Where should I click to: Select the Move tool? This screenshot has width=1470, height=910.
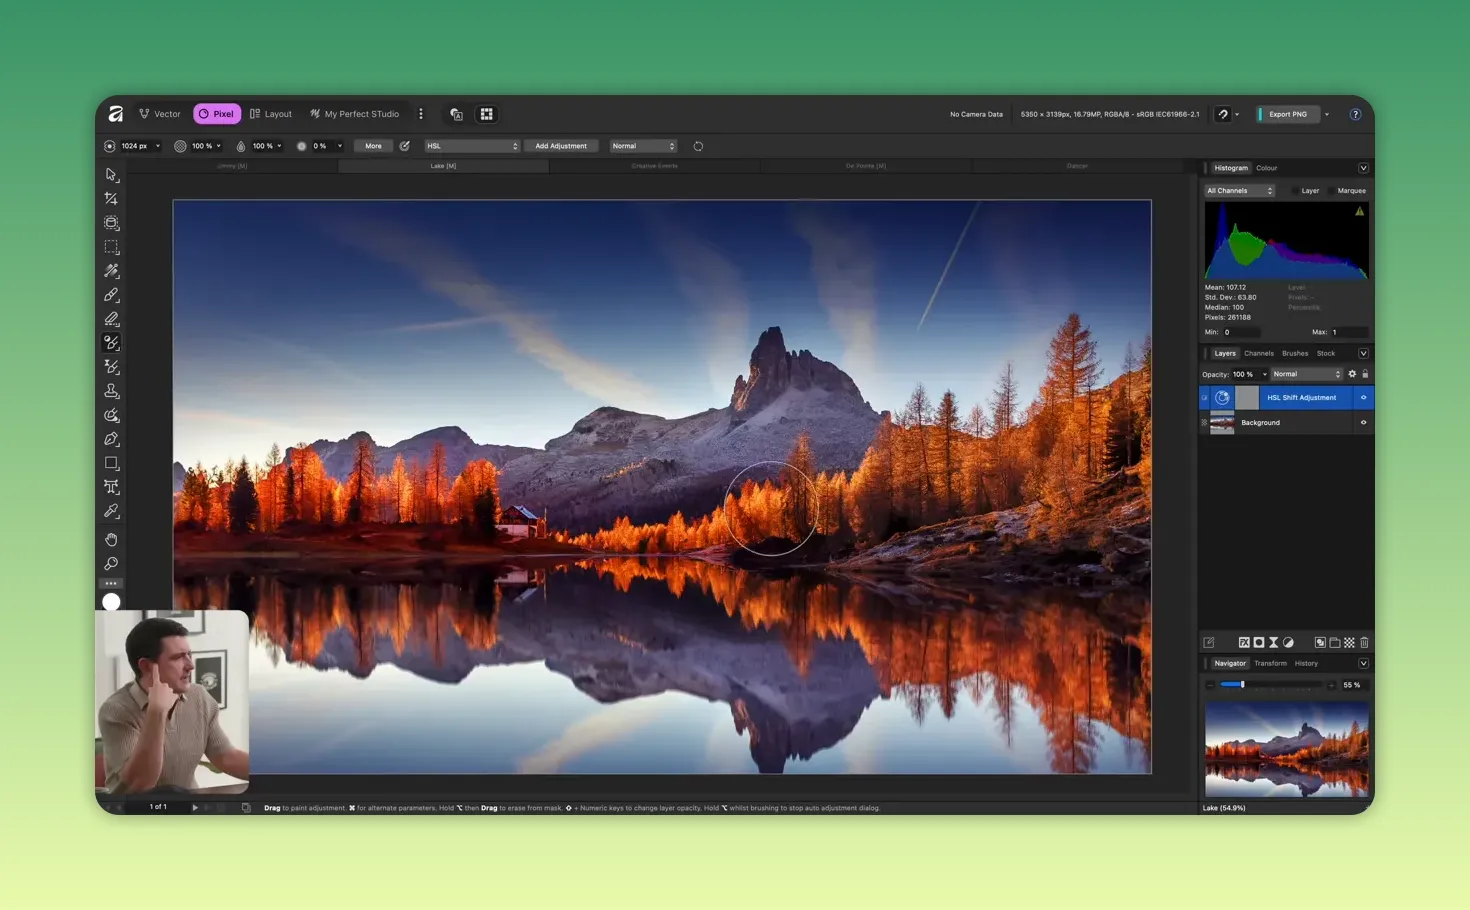(x=111, y=177)
